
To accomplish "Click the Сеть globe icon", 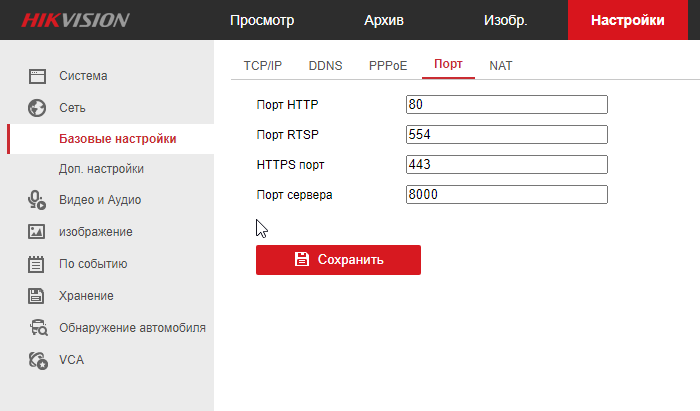I will click(37, 108).
